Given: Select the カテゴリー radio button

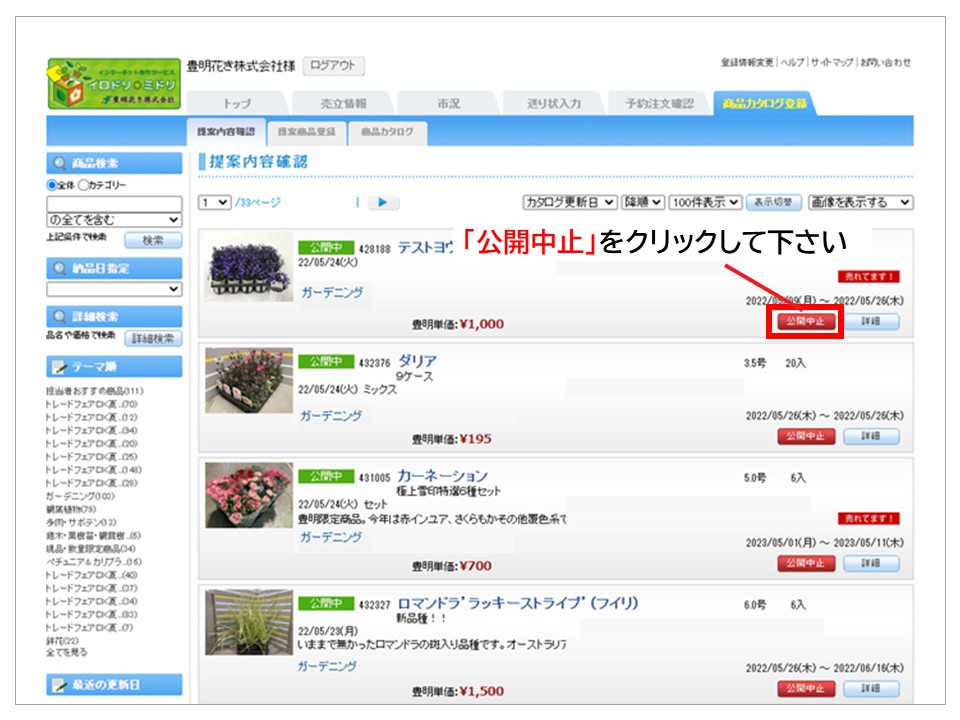Looking at the screenshot, I should [83, 185].
